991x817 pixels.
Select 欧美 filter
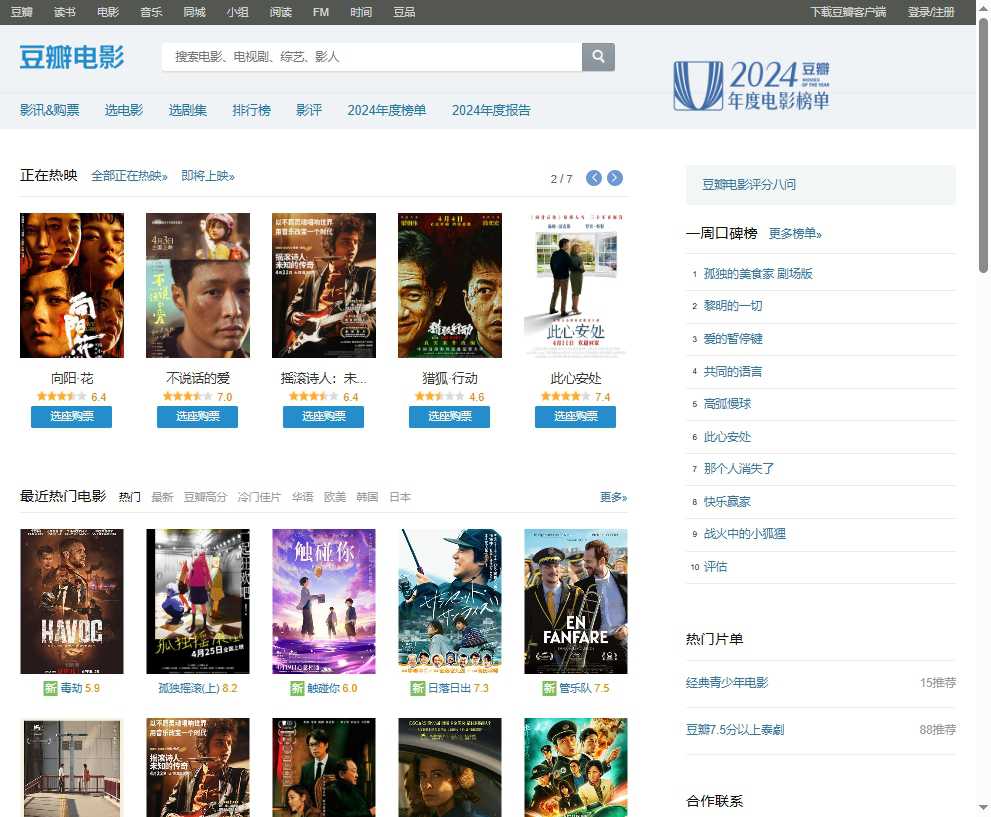335,497
